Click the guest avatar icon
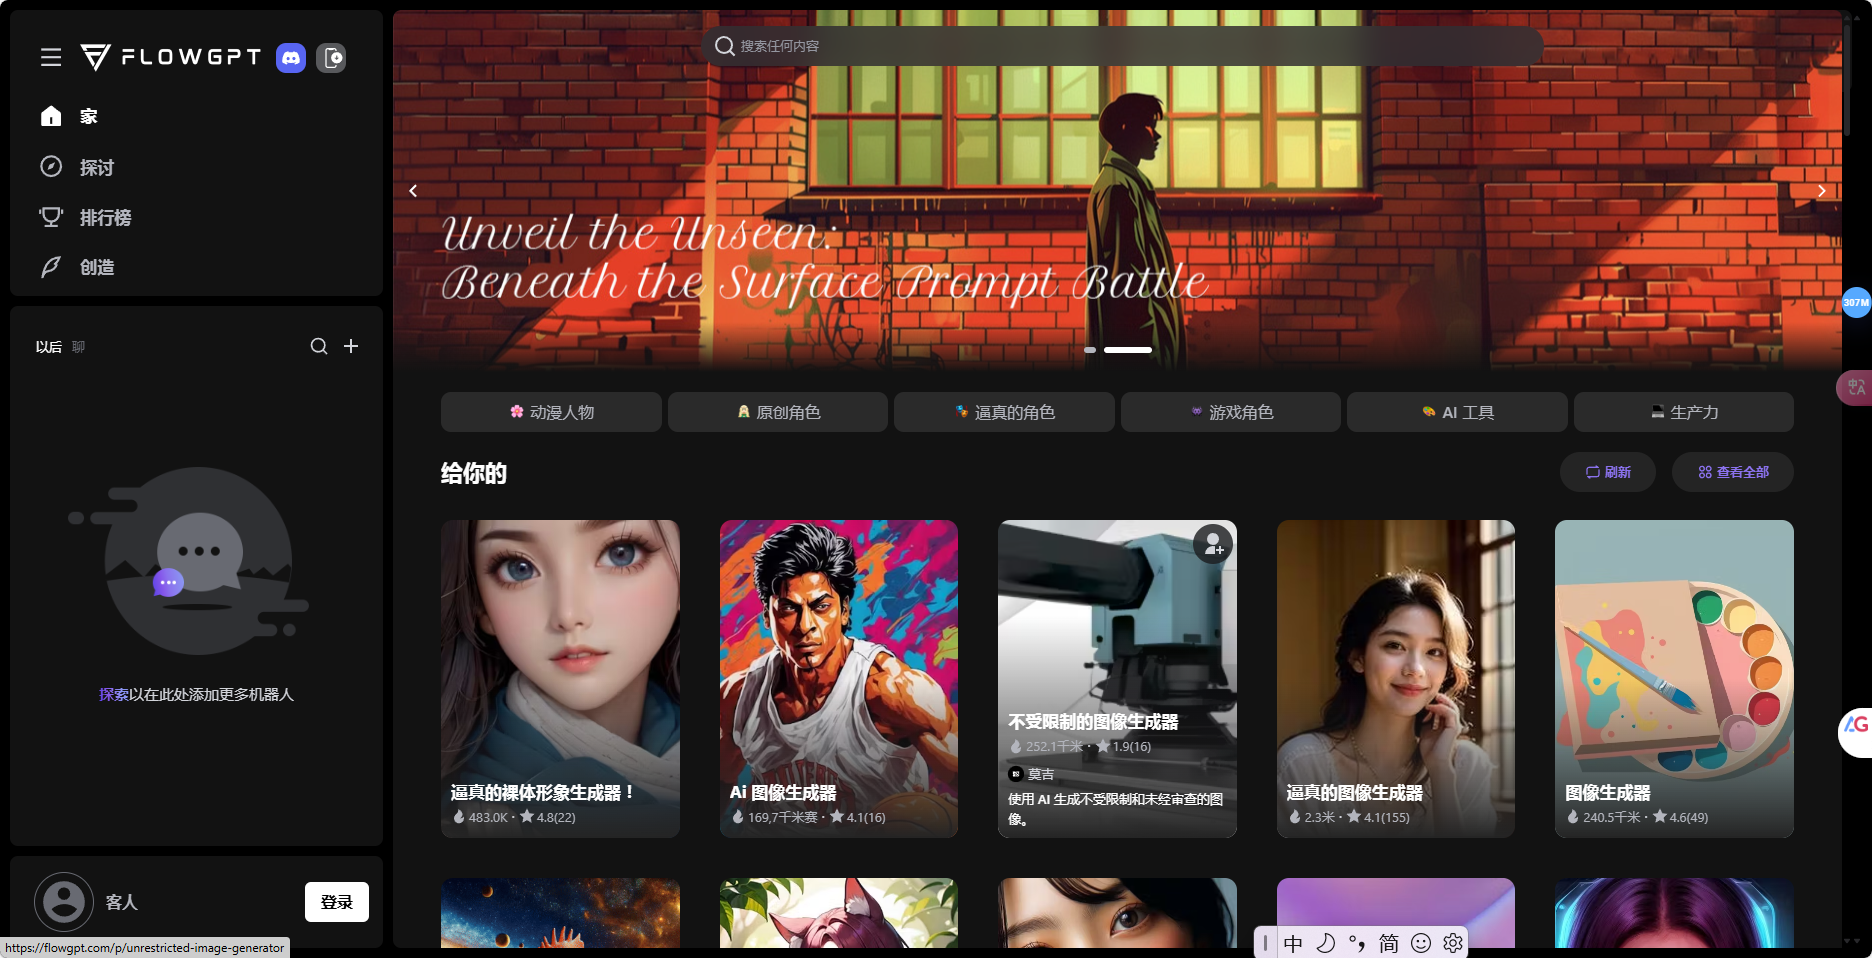 (64, 901)
